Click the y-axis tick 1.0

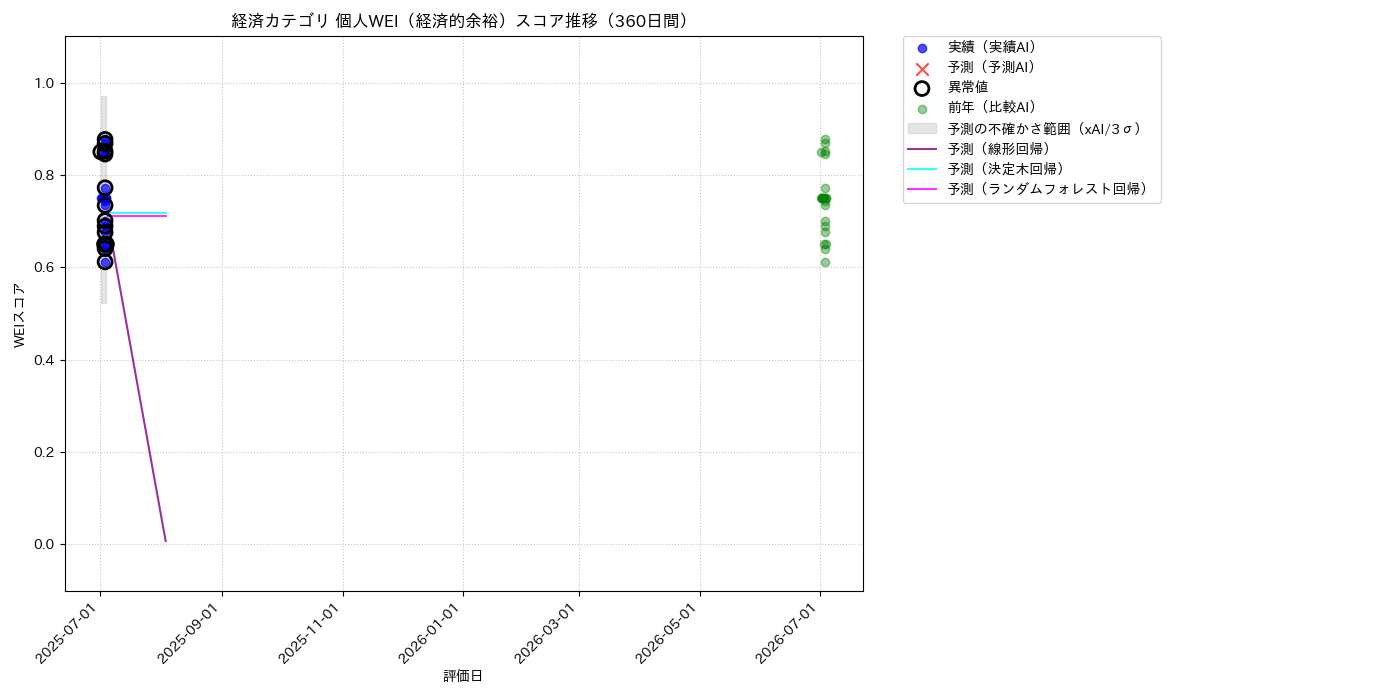(x=45, y=83)
